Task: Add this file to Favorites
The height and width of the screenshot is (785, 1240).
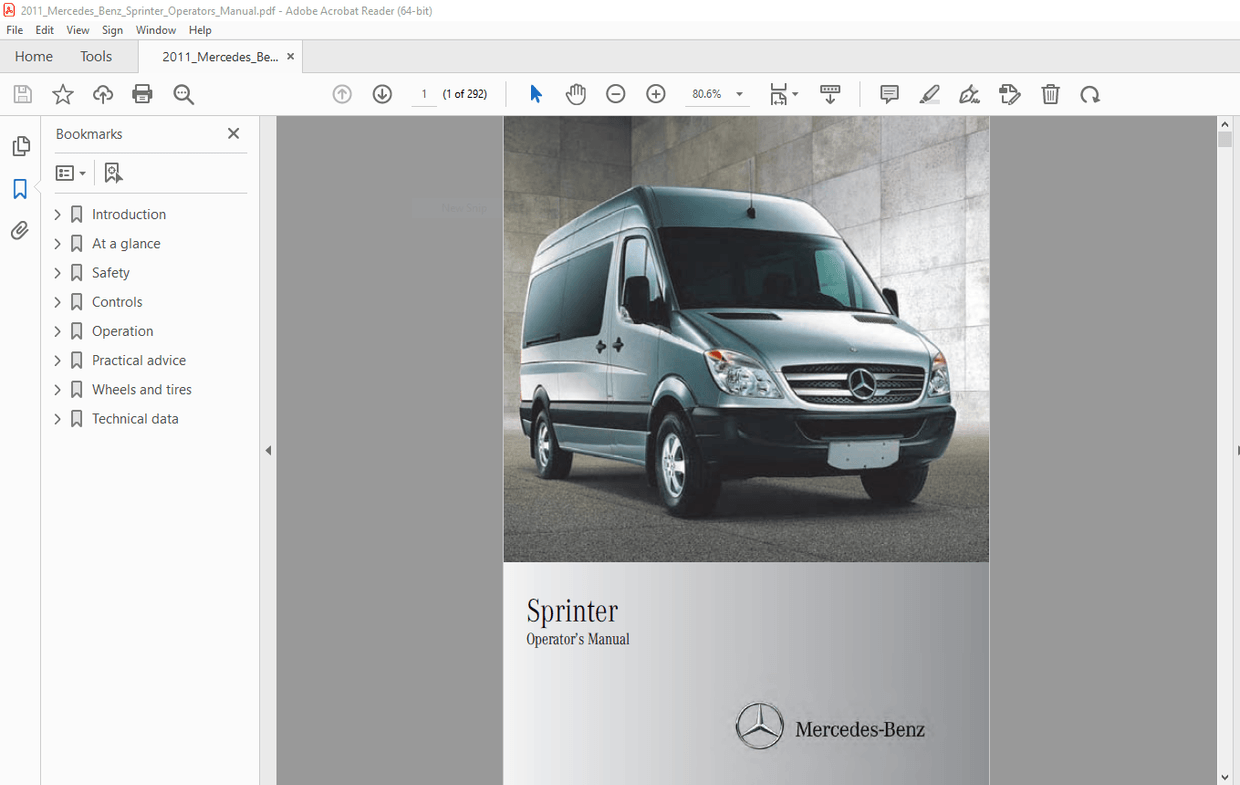Action: [x=62, y=93]
